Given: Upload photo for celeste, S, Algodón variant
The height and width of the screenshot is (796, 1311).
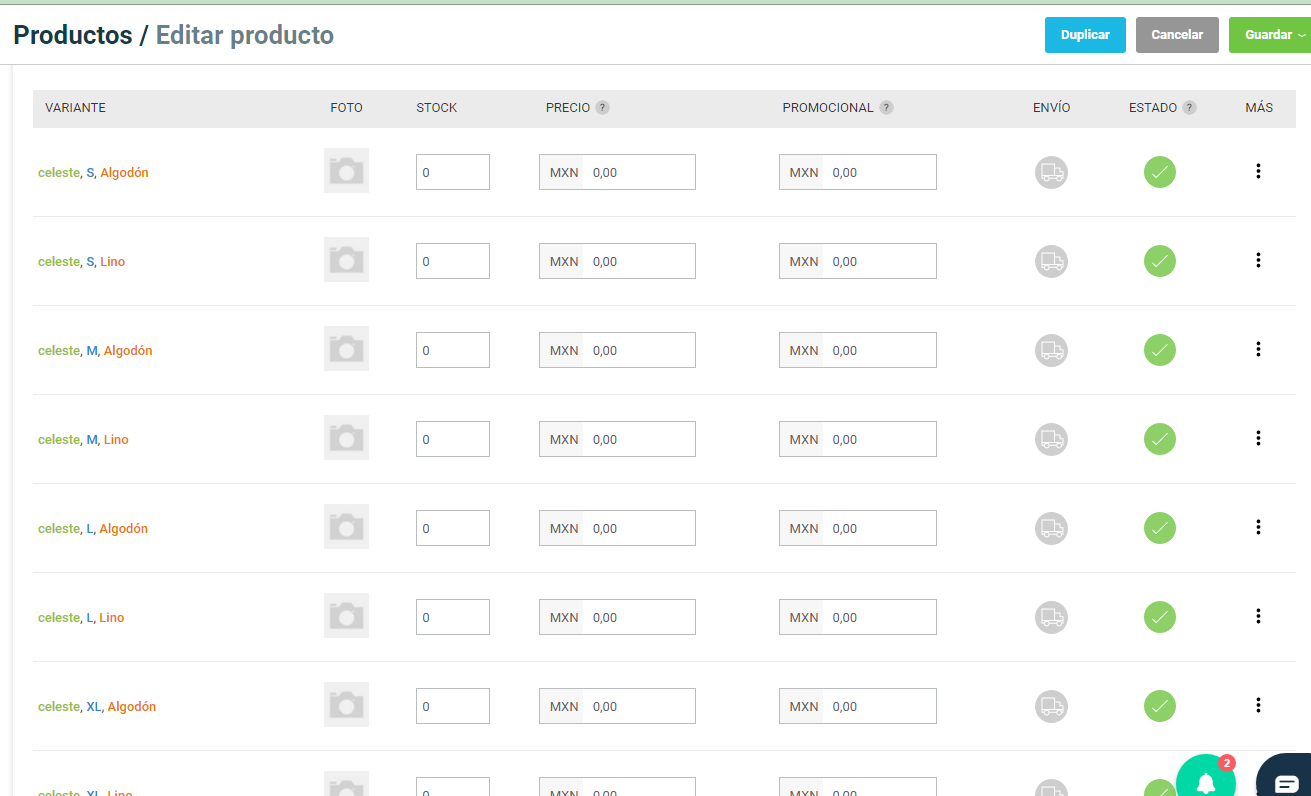Looking at the screenshot, I should pos(346,171).
